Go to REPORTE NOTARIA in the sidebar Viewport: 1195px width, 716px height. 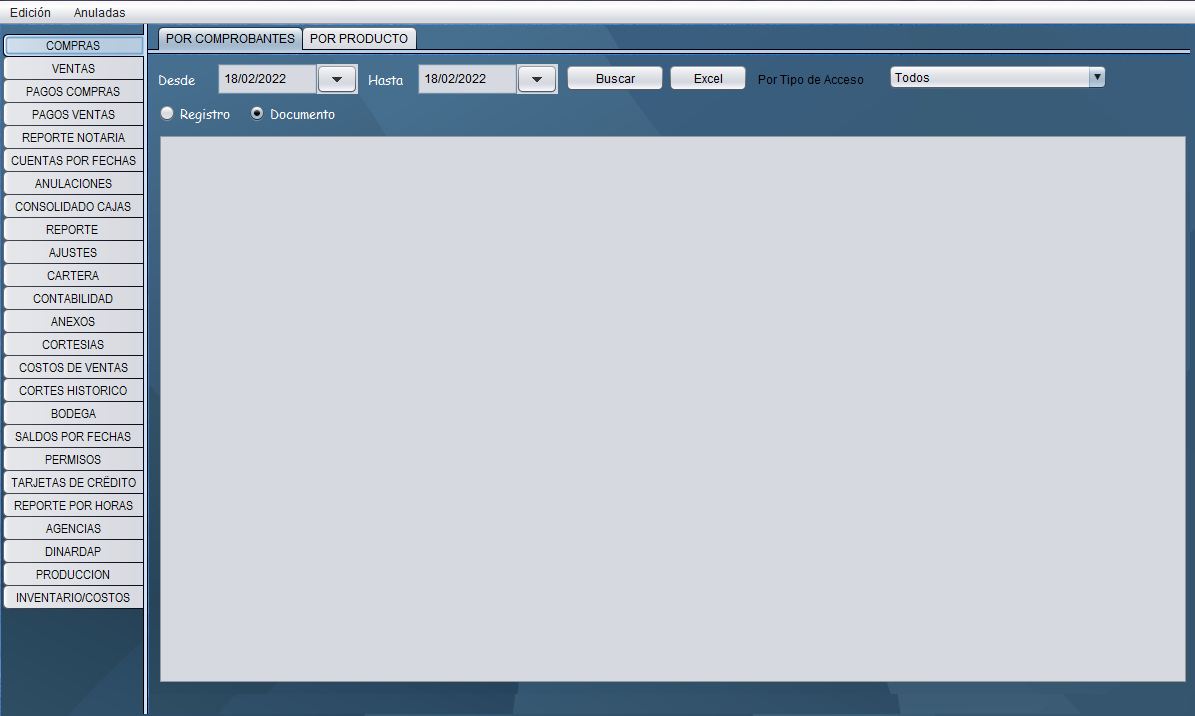click(73, 137)
